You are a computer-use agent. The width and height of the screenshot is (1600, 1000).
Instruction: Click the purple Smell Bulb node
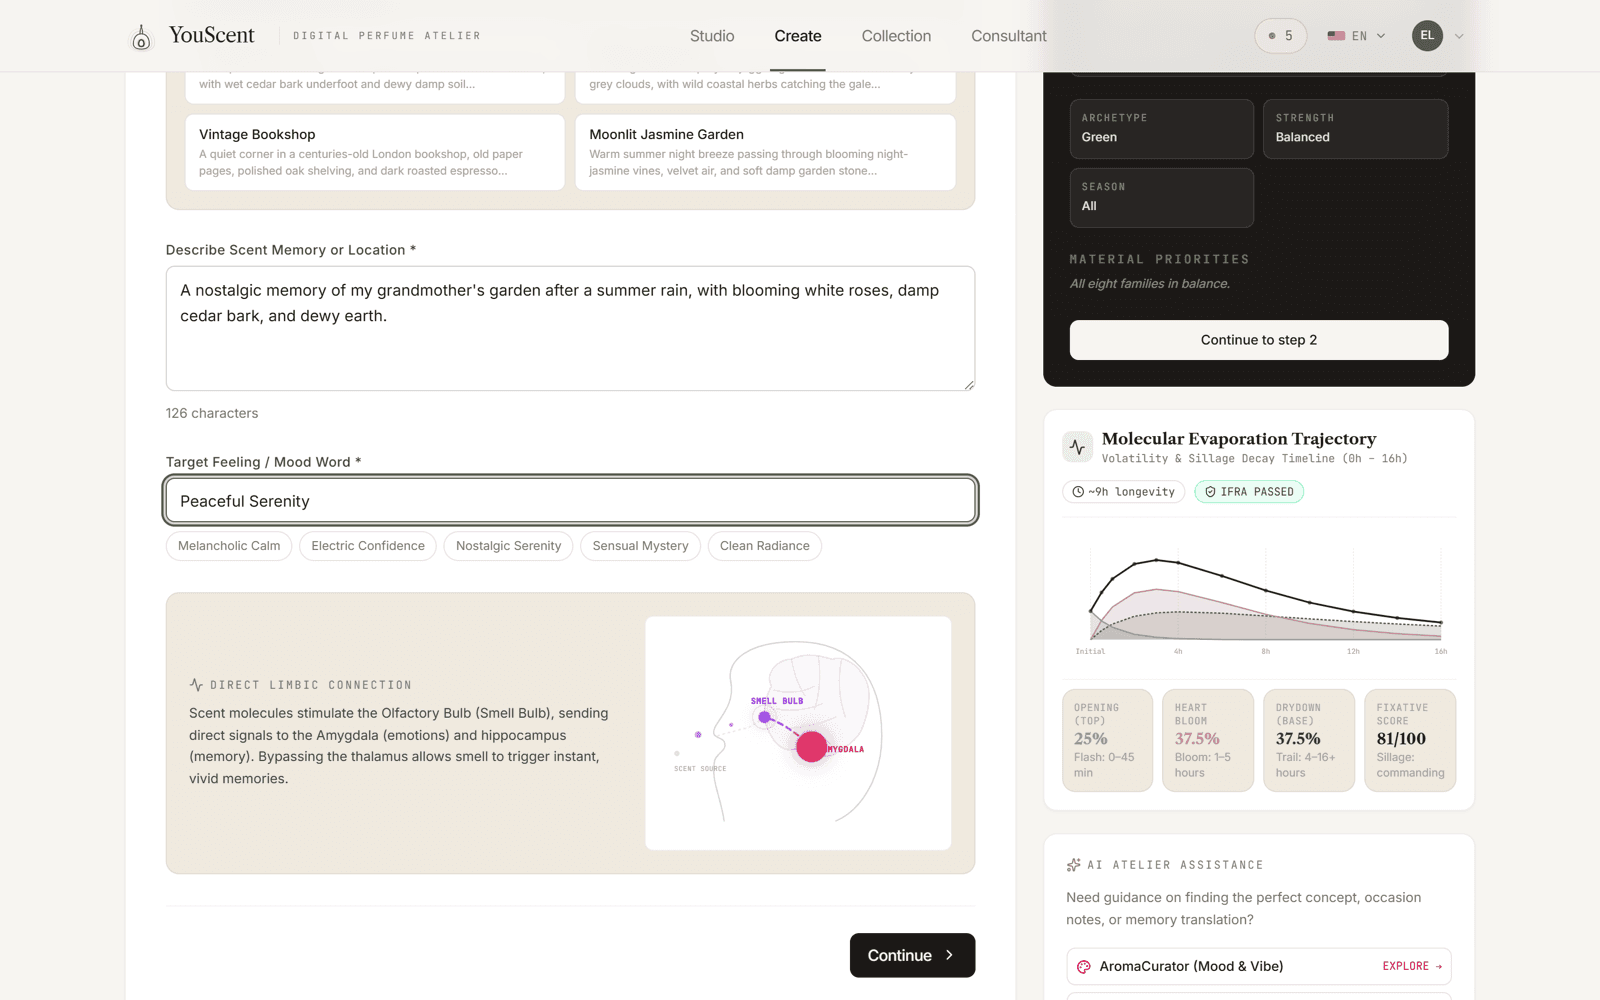click(765, 717)
